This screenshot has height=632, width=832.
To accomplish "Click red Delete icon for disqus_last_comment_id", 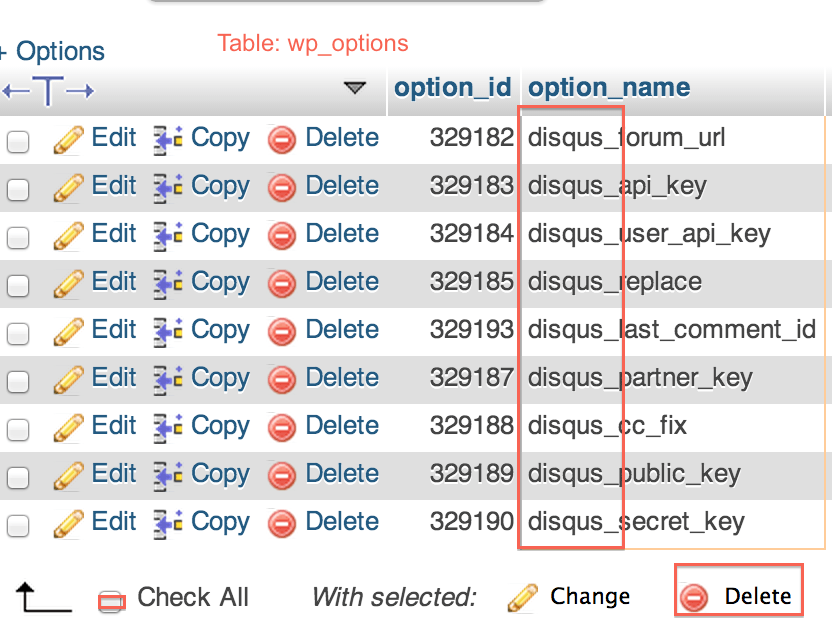I will click(281, 332).
